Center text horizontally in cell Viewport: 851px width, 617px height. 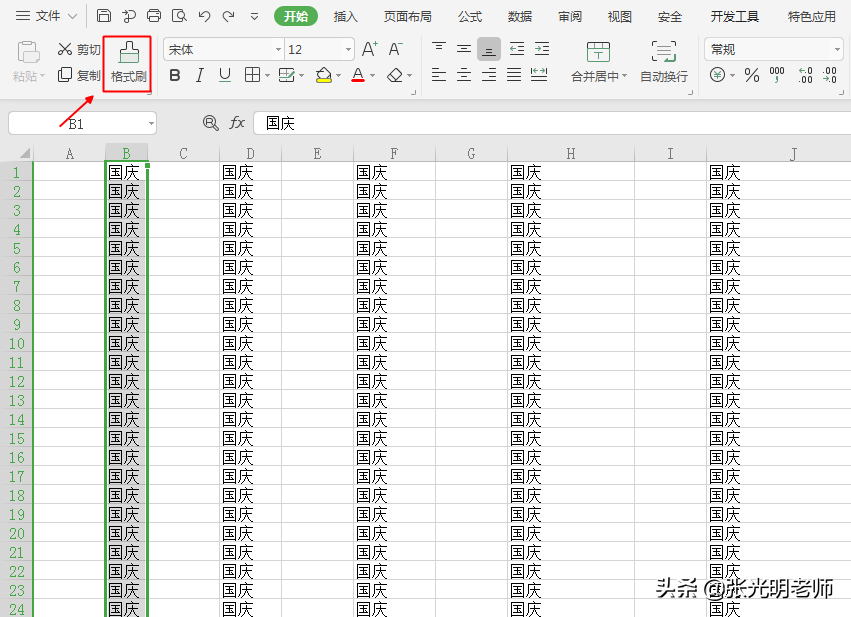463,75
